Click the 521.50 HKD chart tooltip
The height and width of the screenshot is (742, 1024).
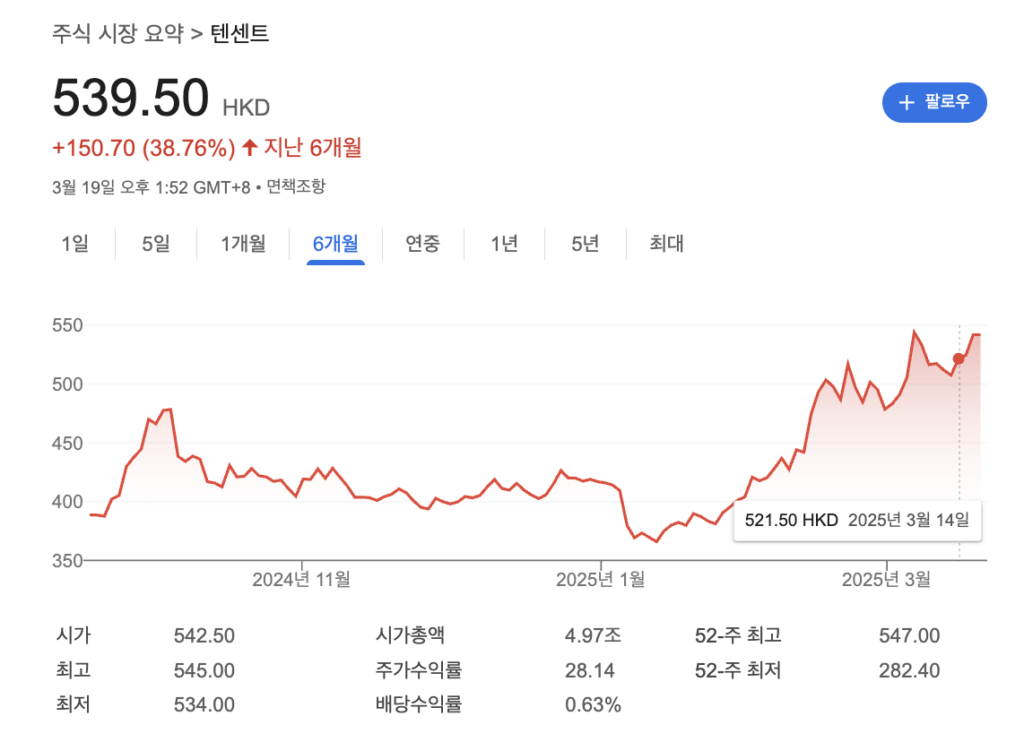click(857, 520)
